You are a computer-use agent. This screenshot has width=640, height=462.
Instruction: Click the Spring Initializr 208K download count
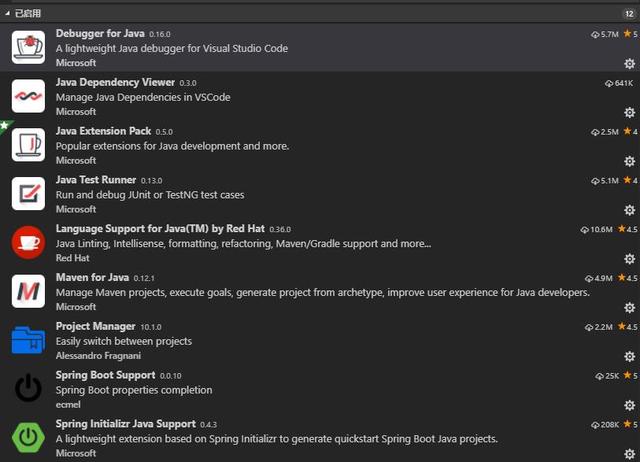coord(605,425)
